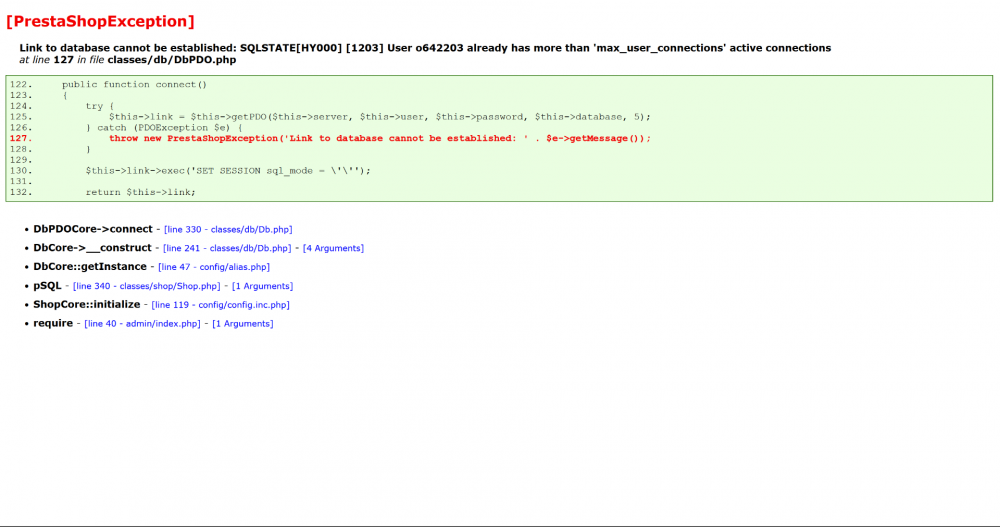Click the DbPDOCore->connect stack entry

tap(93, 229)
